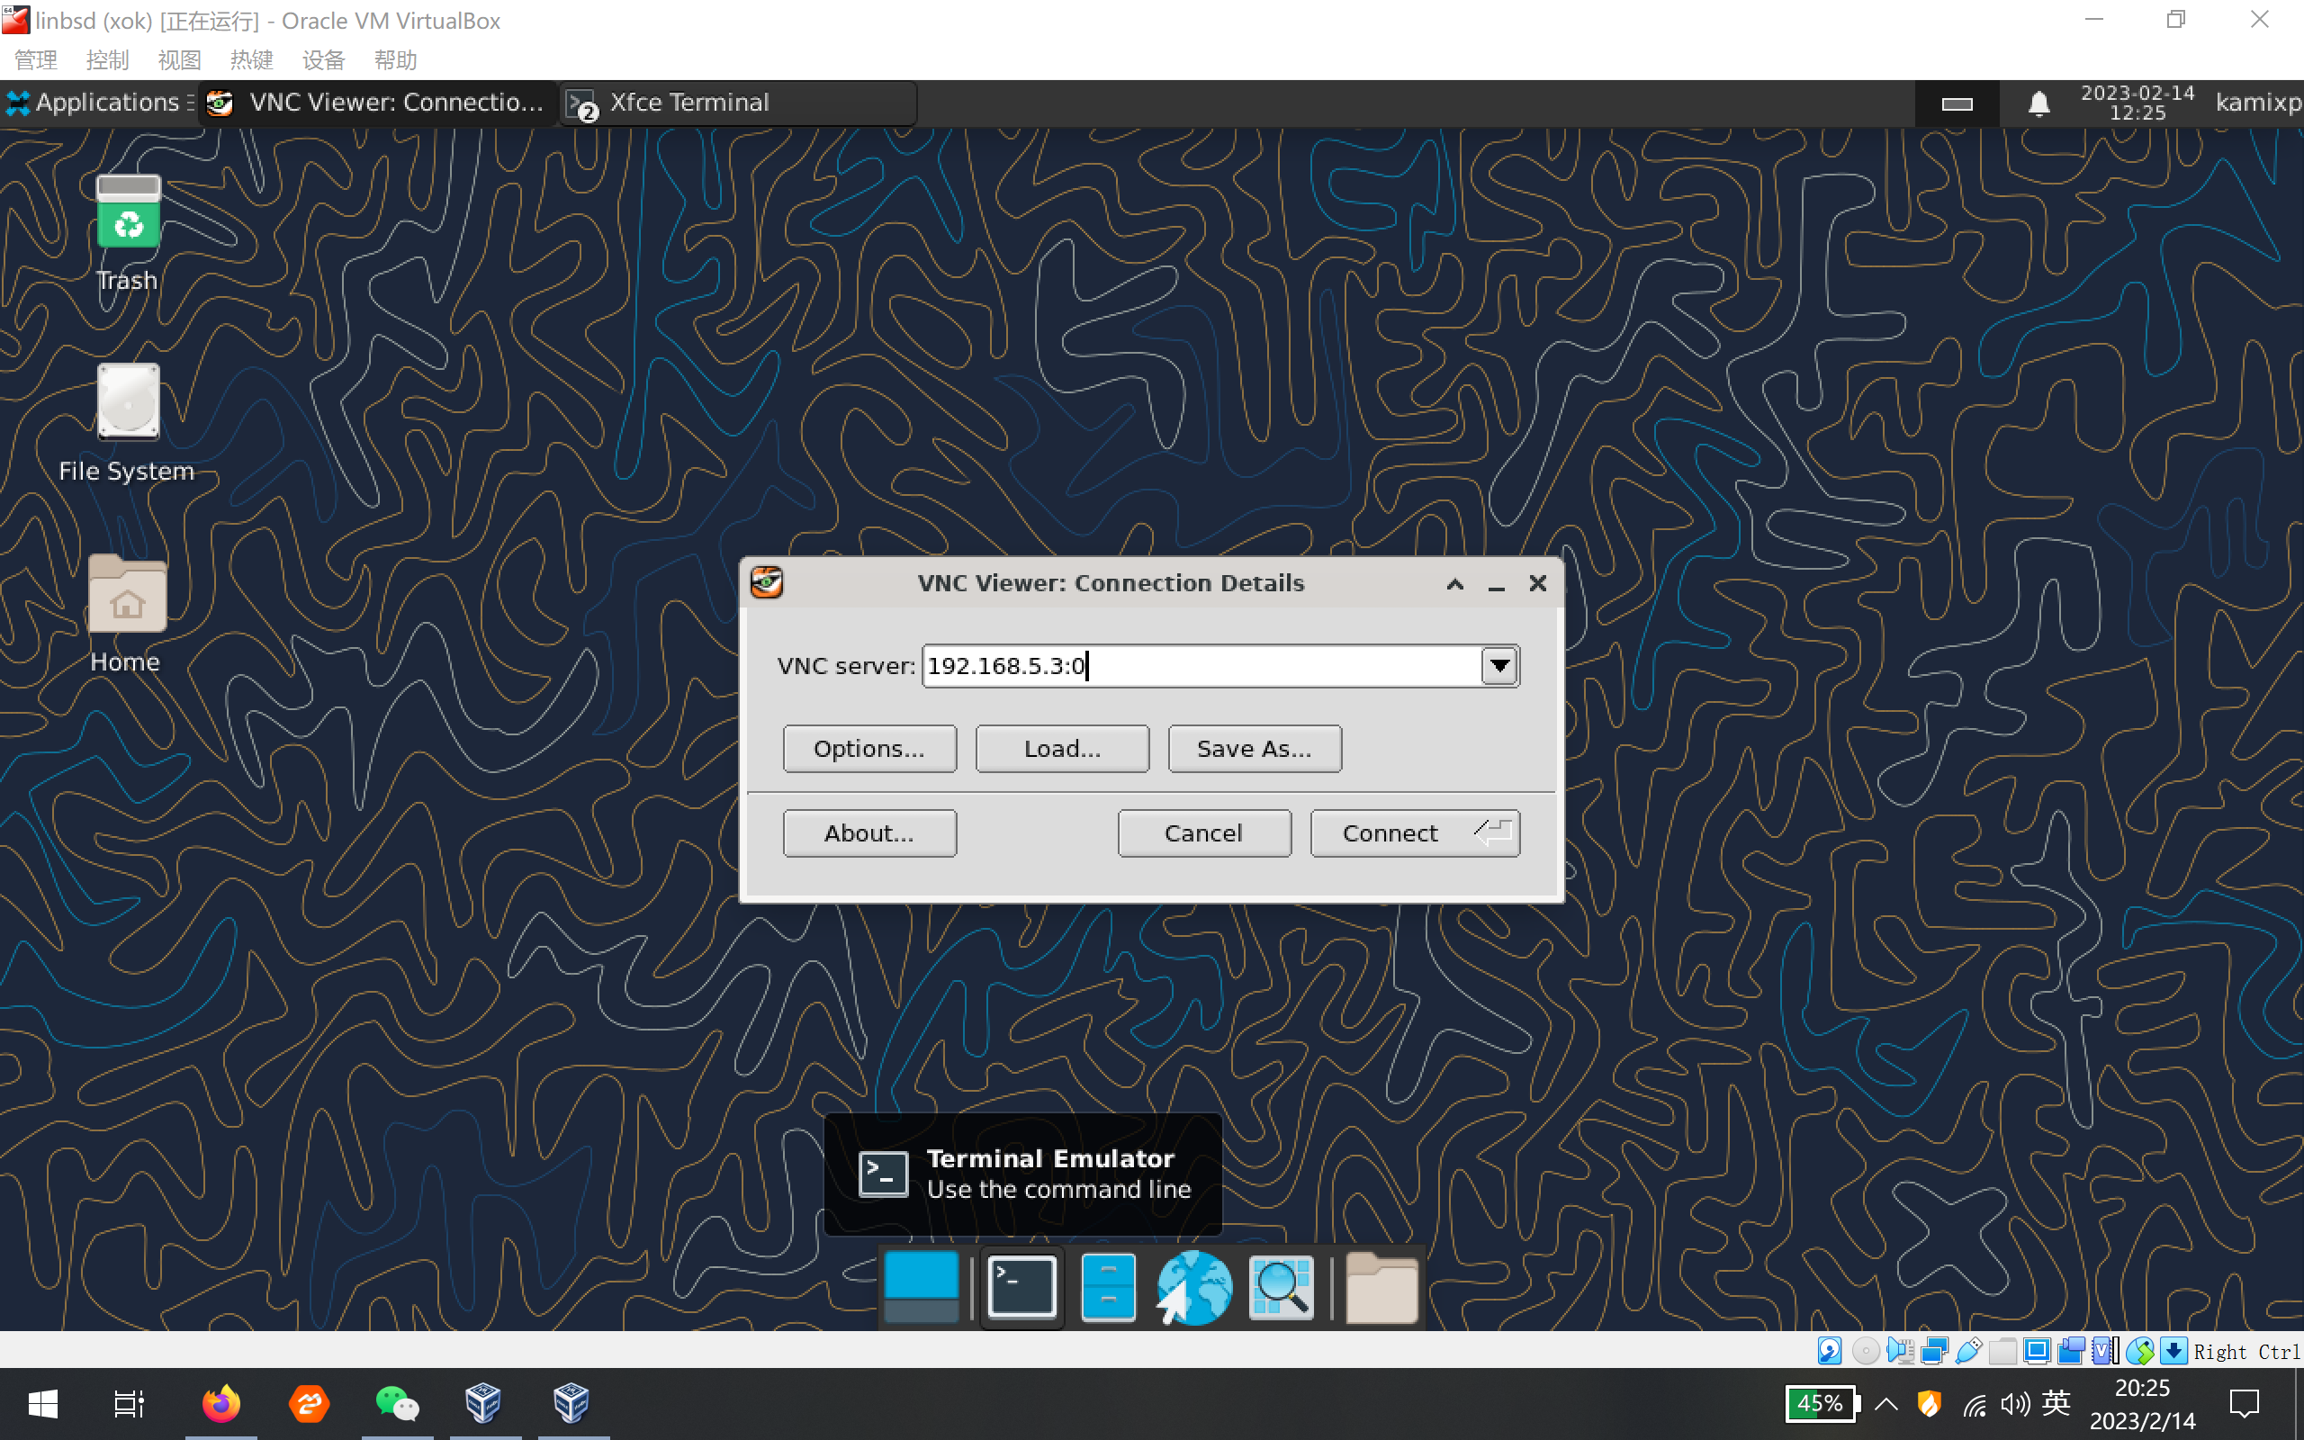The width and height of the screenshot is (2304, 1440).
Task: Launch Terminal Emulator from the dock
Action: pos(1021,1287)
